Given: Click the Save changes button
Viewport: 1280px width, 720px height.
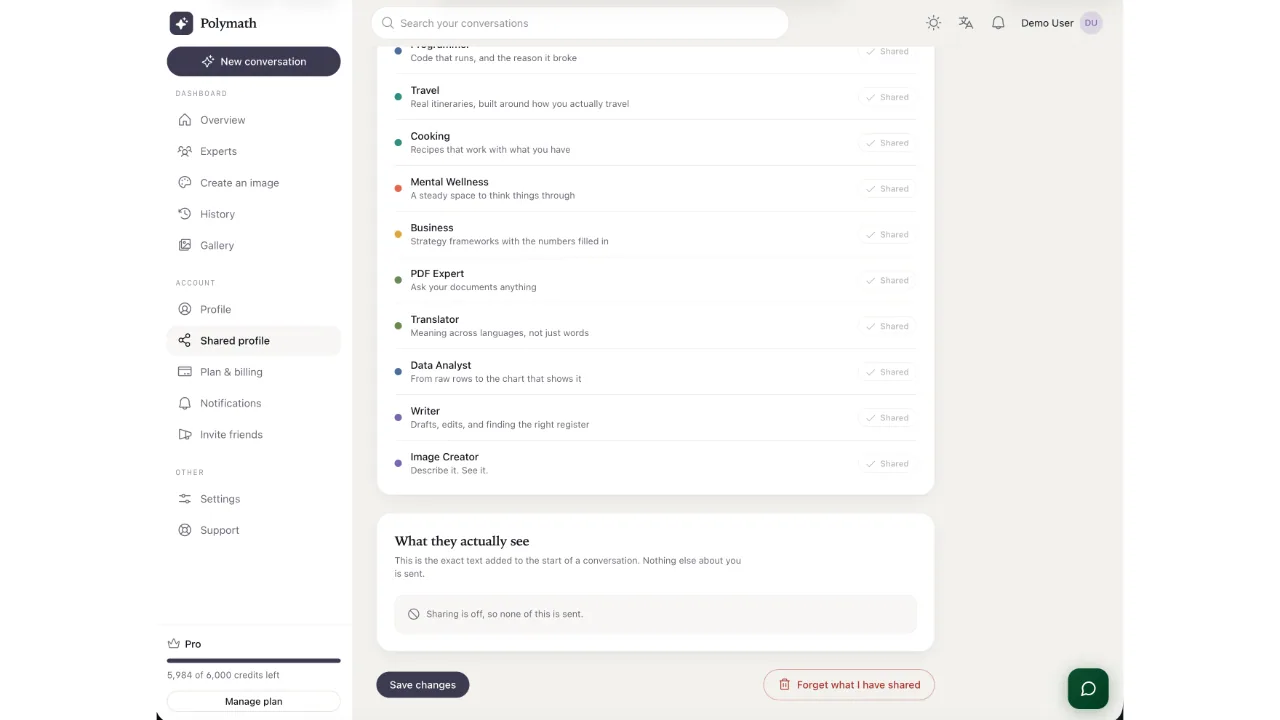Looking at the screenshot, I should coord(423,685).
